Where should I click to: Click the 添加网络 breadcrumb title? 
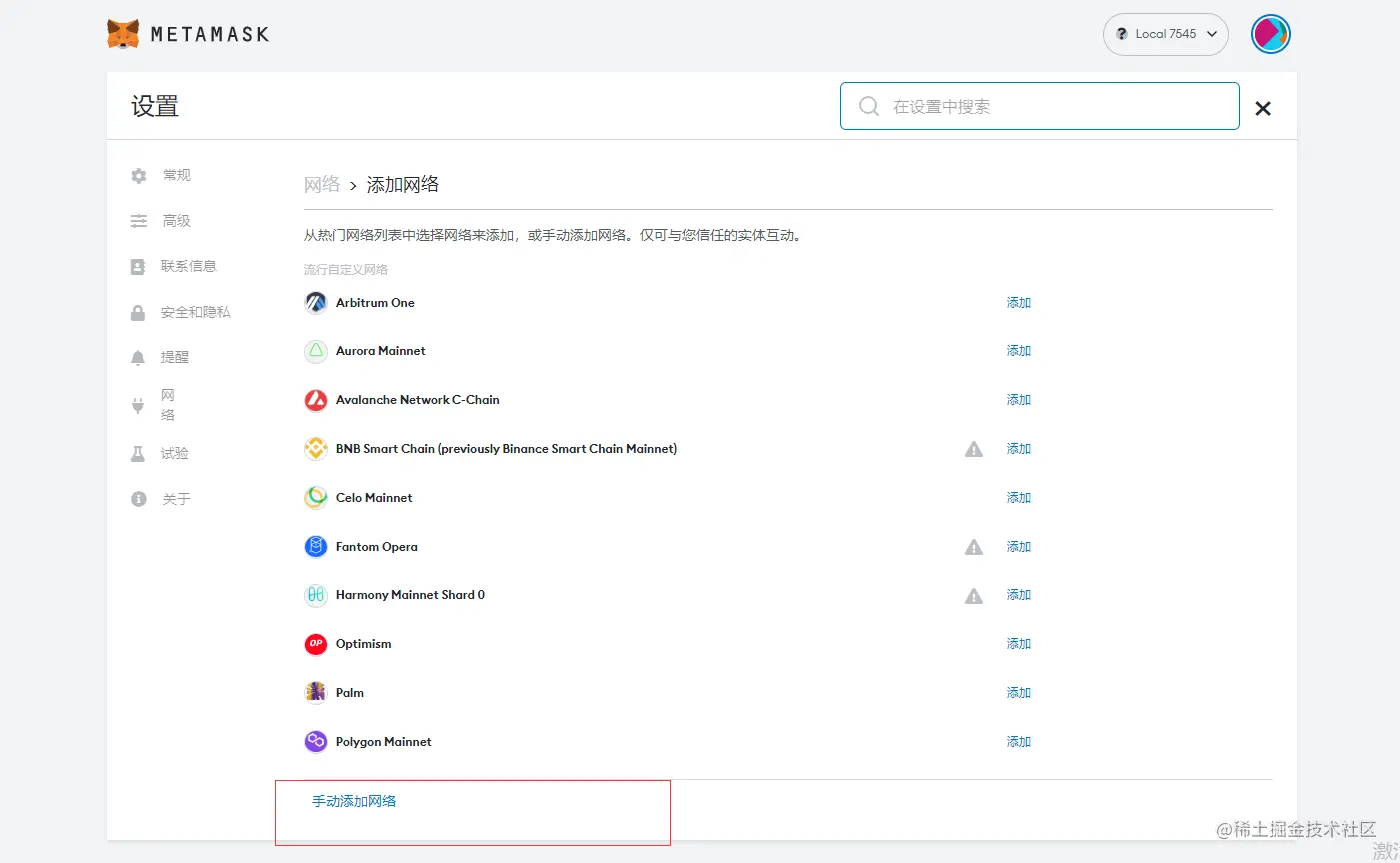[x=403, y=184]
